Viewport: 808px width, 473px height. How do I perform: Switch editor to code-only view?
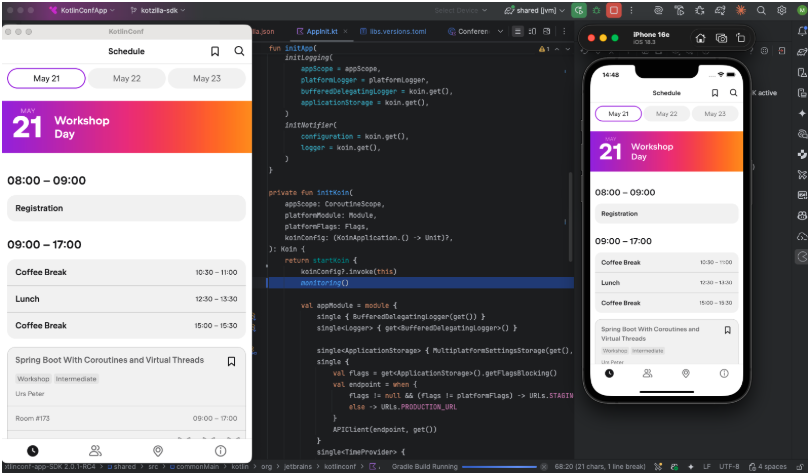pos(518,31)
